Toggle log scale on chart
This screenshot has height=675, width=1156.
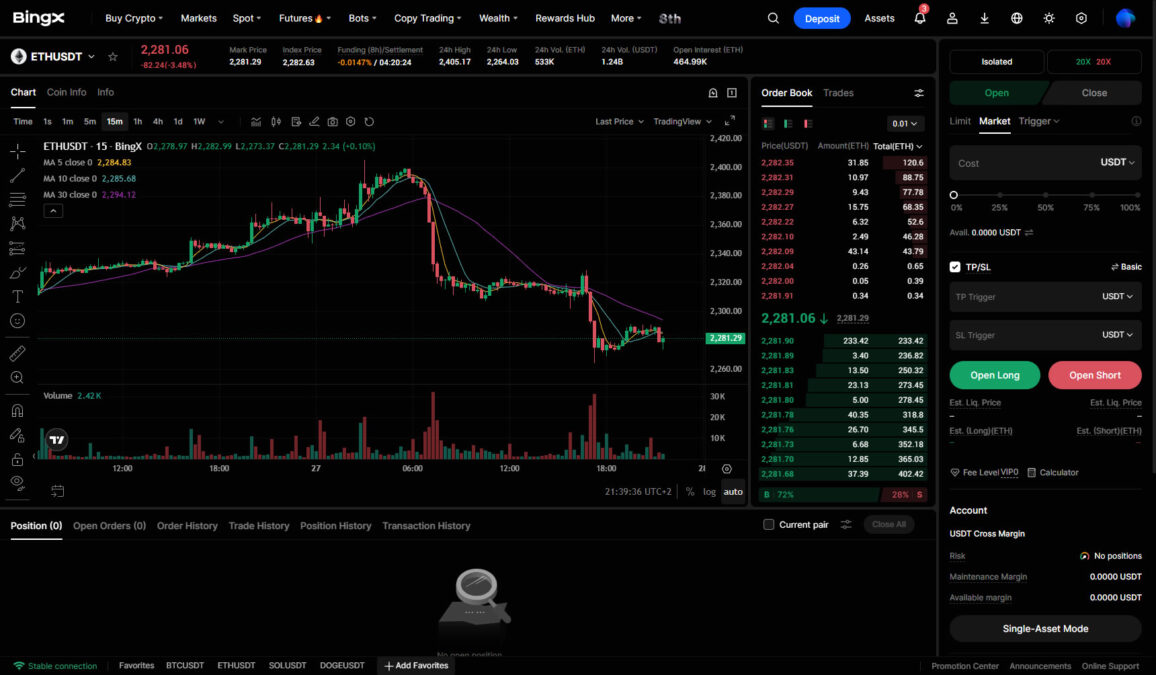pos(709,492)
